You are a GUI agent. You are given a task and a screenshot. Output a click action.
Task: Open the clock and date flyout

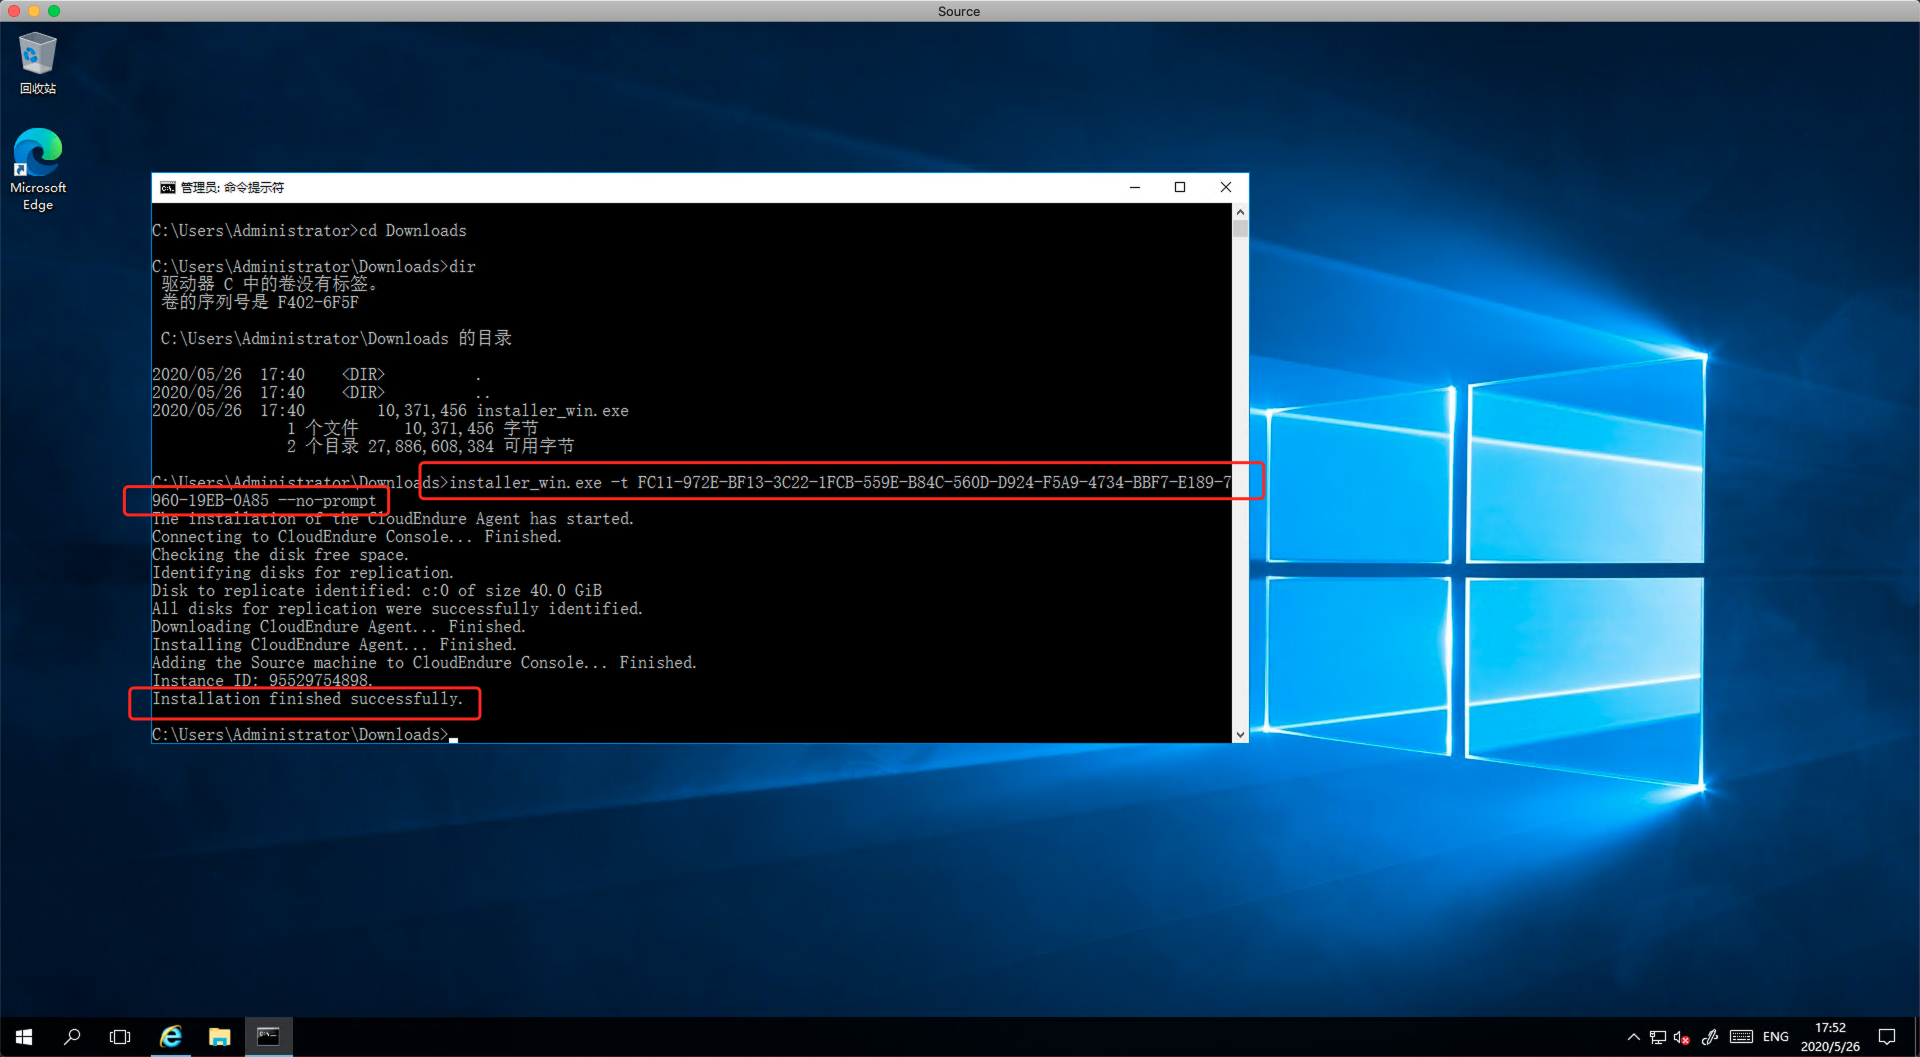pyautogui.click(x=1830, y=1037)
